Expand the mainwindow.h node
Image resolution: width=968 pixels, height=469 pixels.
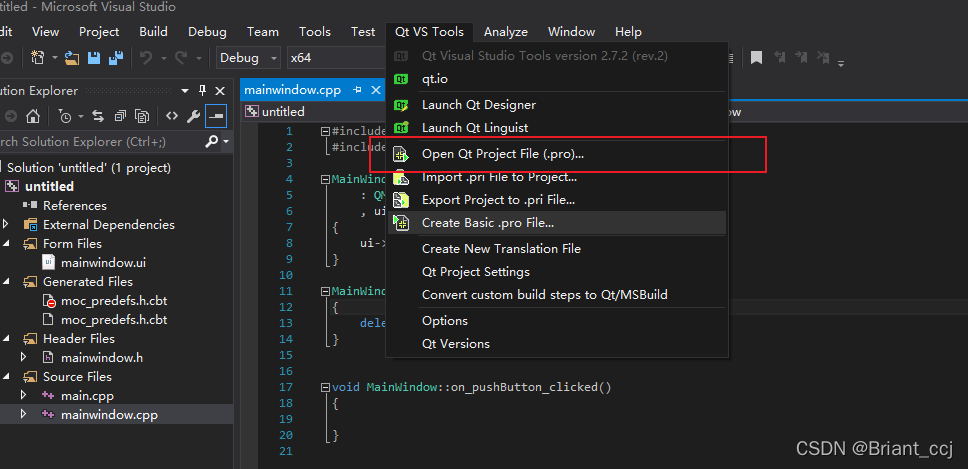pos(23,357)
